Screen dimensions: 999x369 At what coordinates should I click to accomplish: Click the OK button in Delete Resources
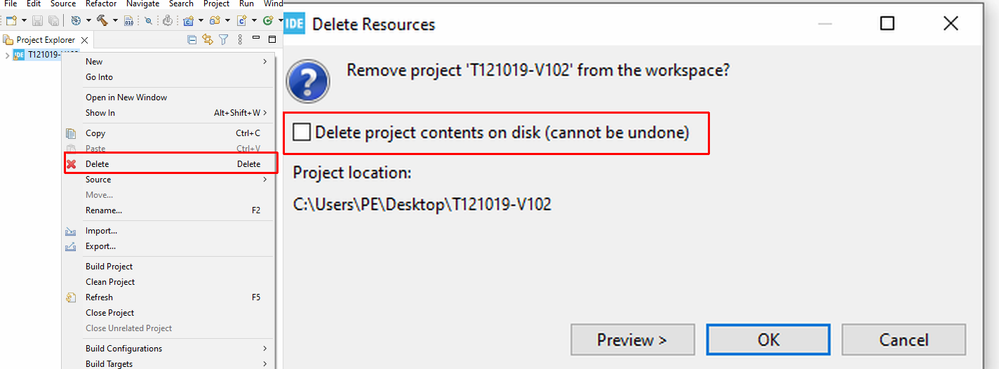(x=768, y=340)
